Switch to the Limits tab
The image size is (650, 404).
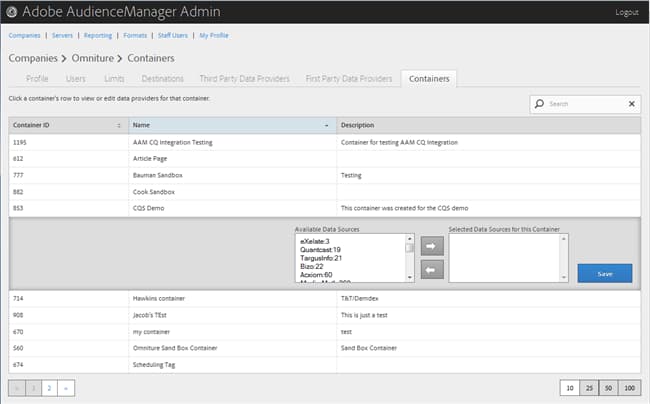pos(114,79)
